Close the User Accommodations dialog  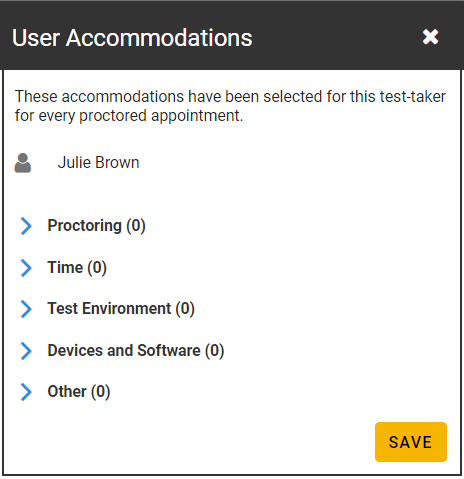click(x=430, y=37)
